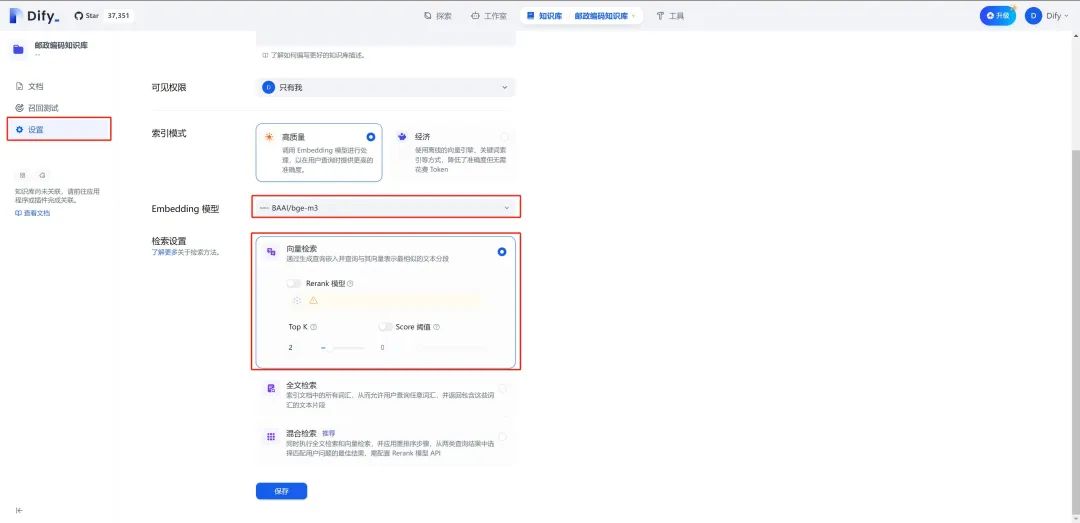Open the 工作室 tab

click(489, 15)
